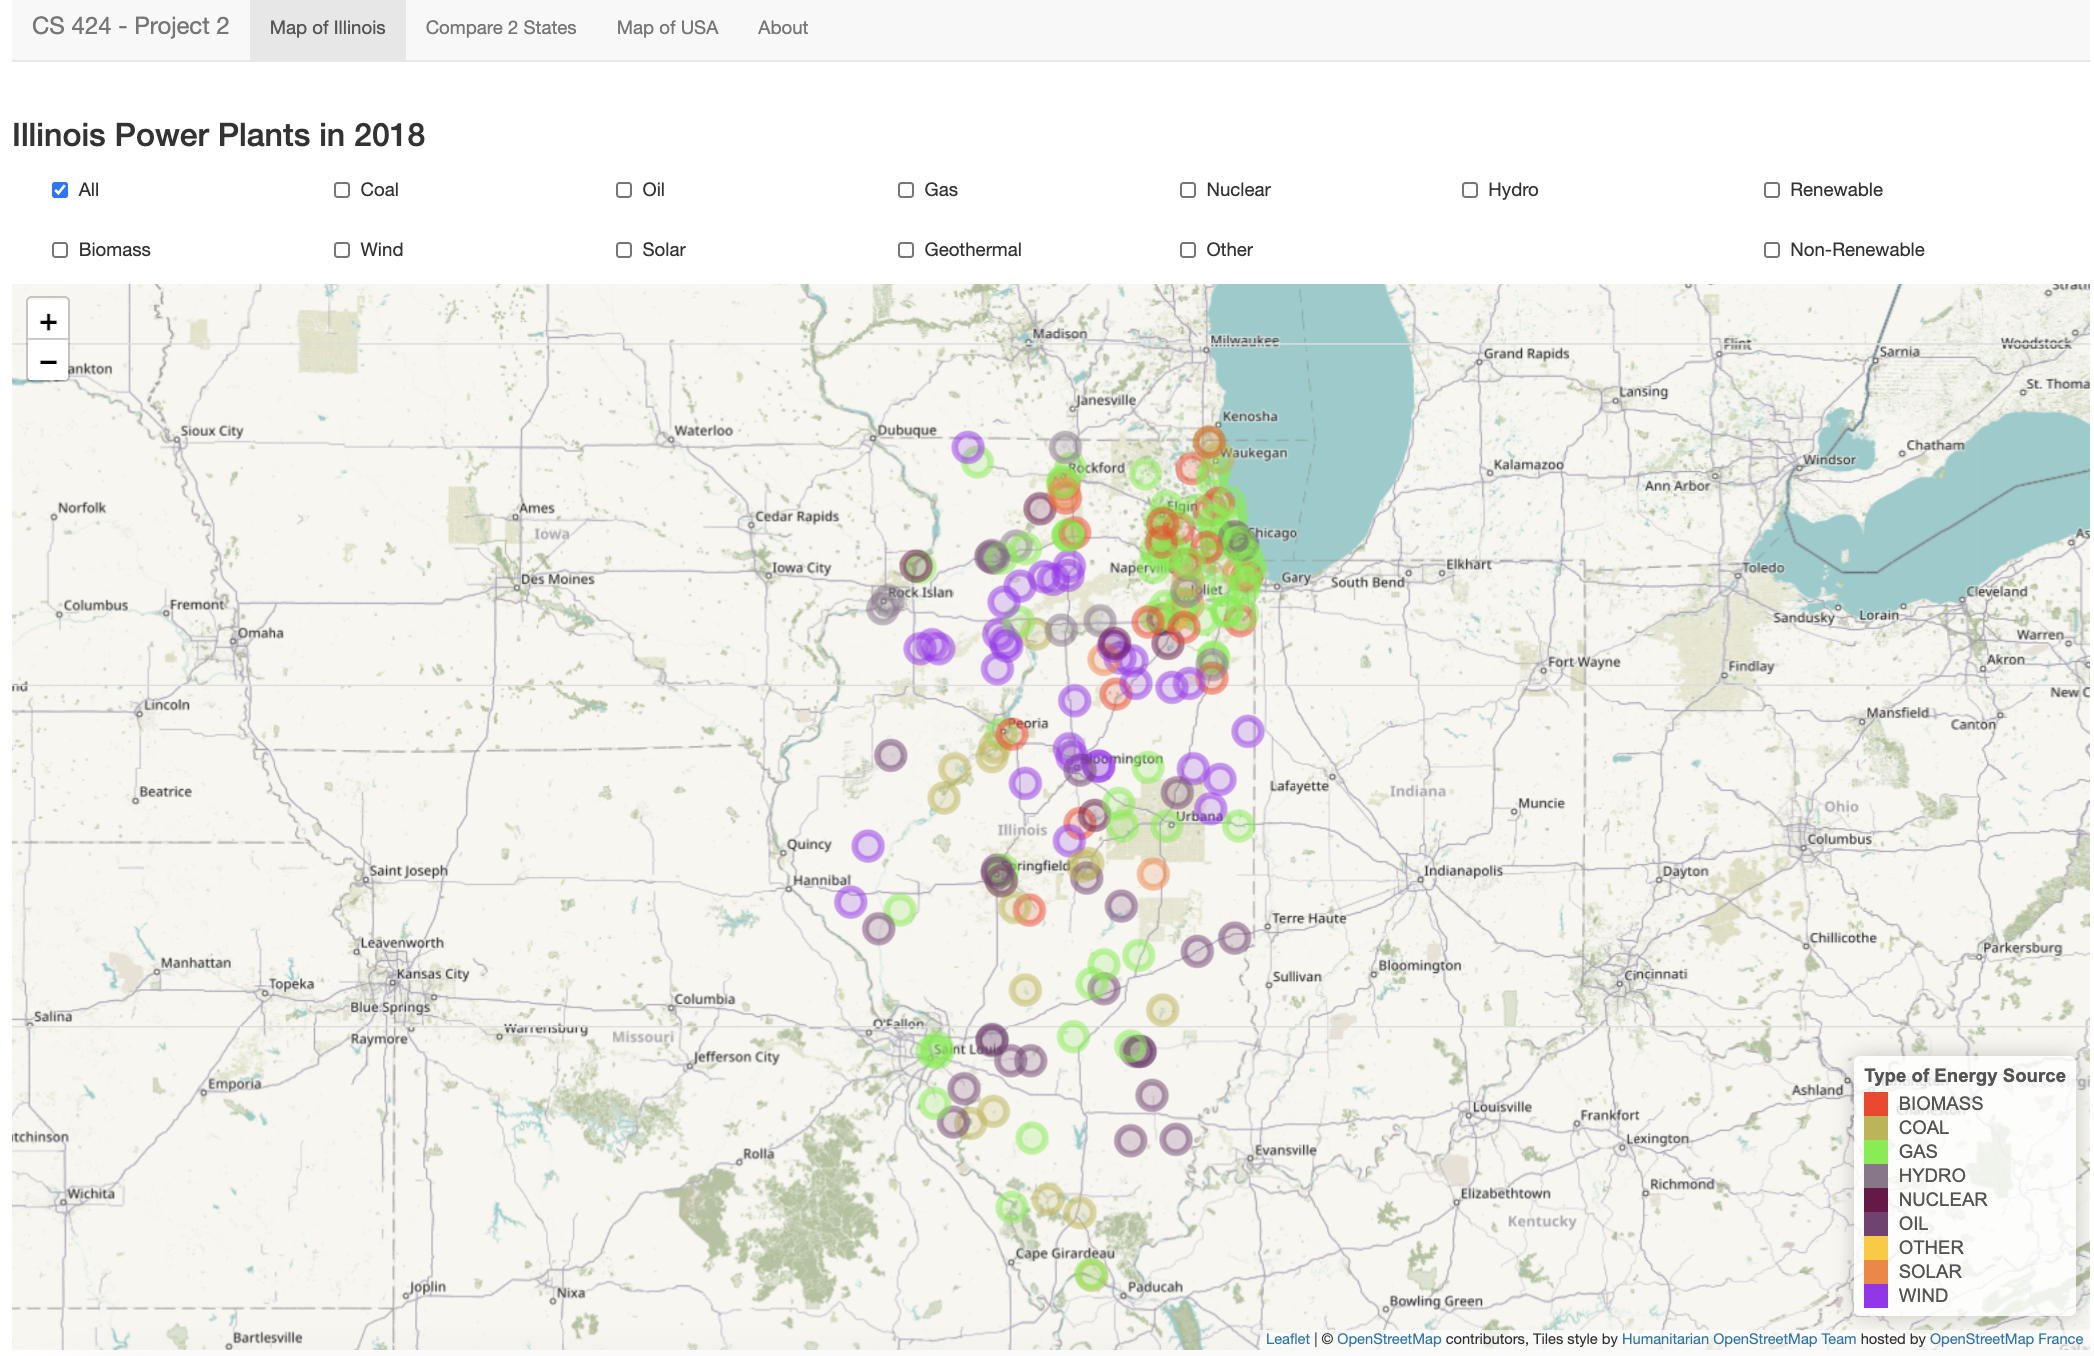Click the solar marker near Kenosha

pyautogui.click(x=1209, y=441)
